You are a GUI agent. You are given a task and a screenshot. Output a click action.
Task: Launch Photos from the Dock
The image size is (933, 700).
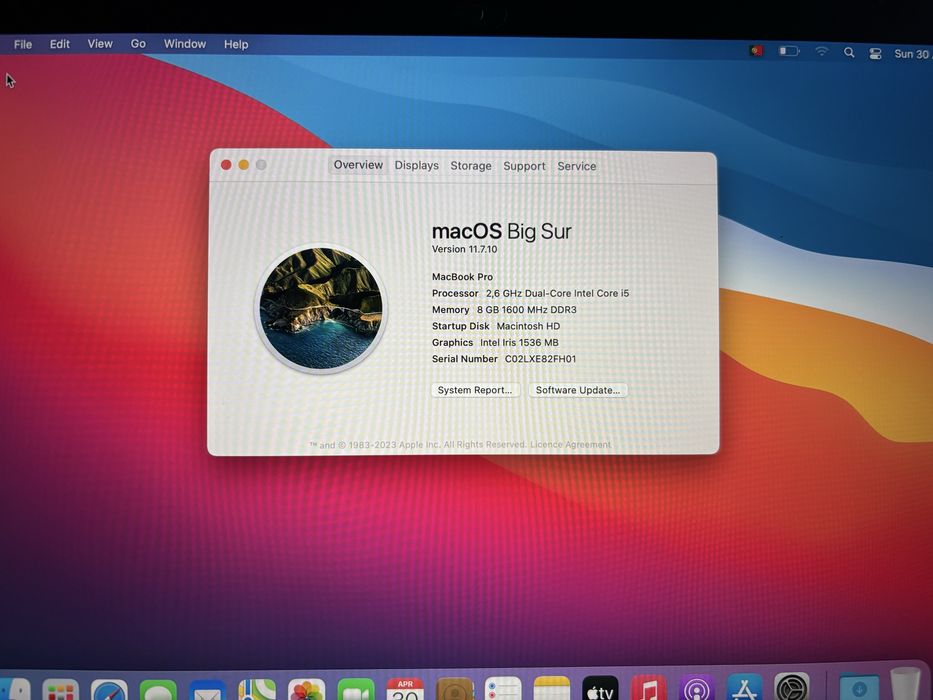coord(306,690)
